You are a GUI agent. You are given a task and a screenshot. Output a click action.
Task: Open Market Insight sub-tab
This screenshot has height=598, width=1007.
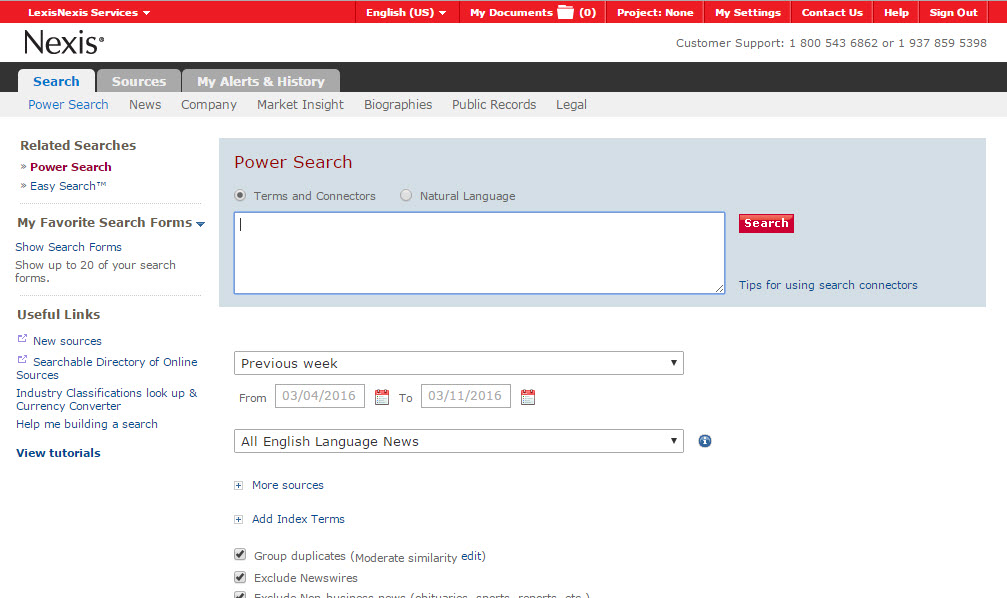click(x=300, y=105)
